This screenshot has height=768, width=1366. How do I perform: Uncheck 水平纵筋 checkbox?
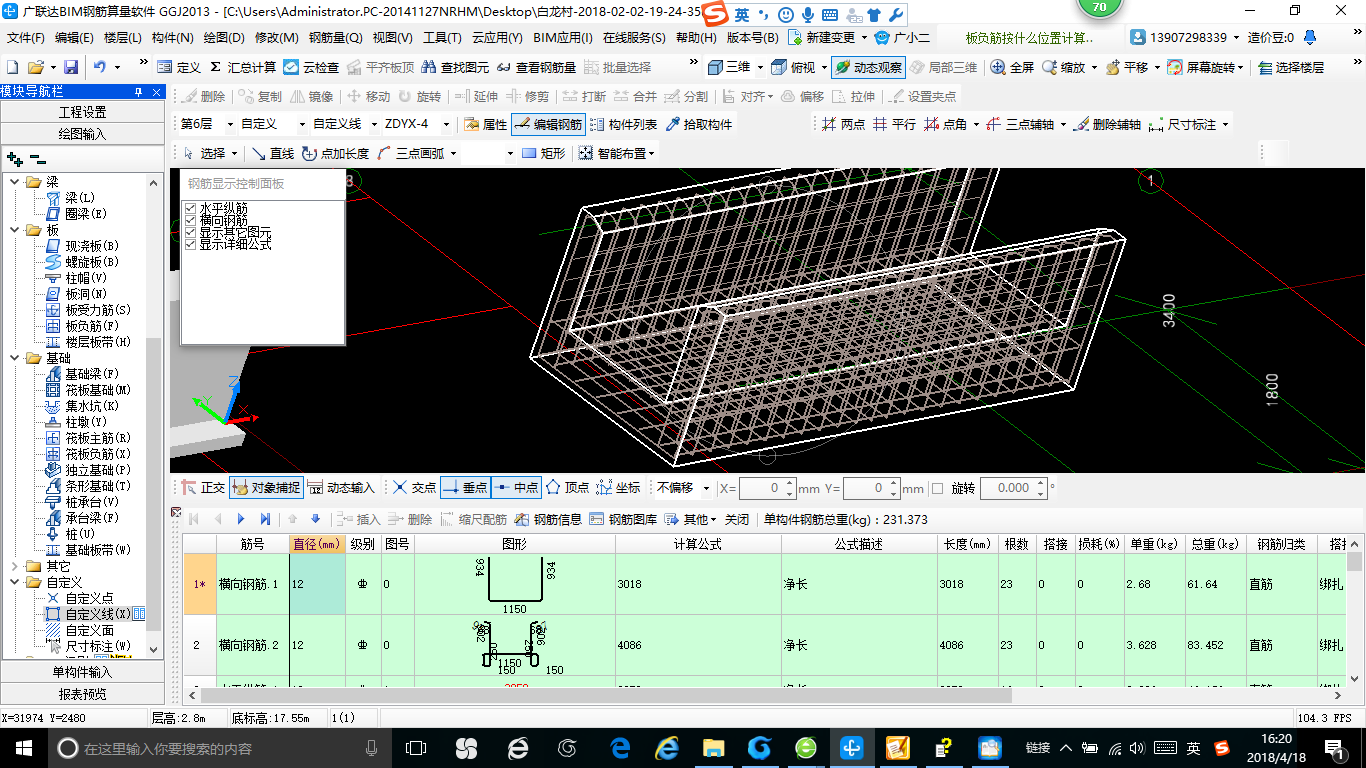190,208
